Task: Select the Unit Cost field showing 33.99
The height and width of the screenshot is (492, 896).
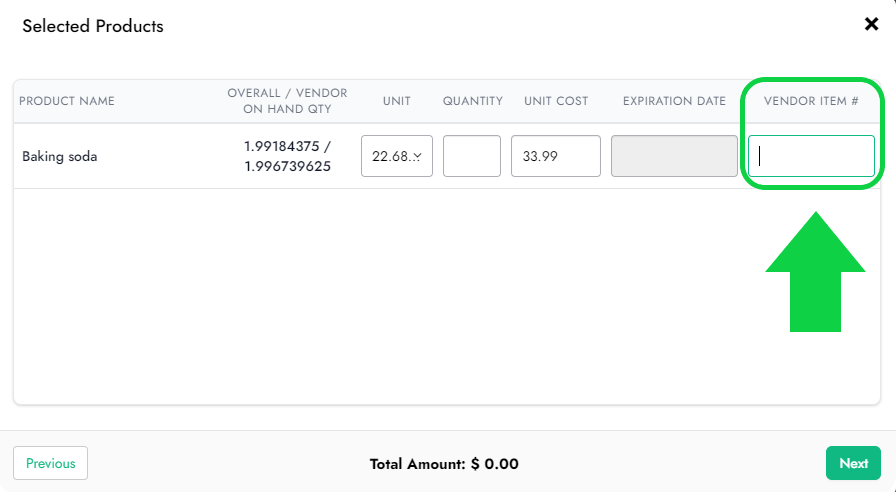Action: [x=555, y=156]
